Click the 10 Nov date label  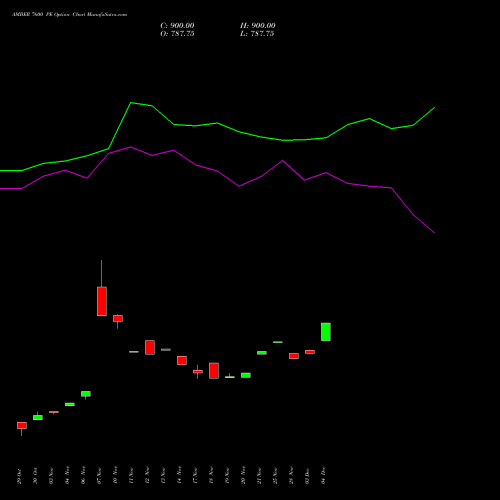(x=115, y=475)
